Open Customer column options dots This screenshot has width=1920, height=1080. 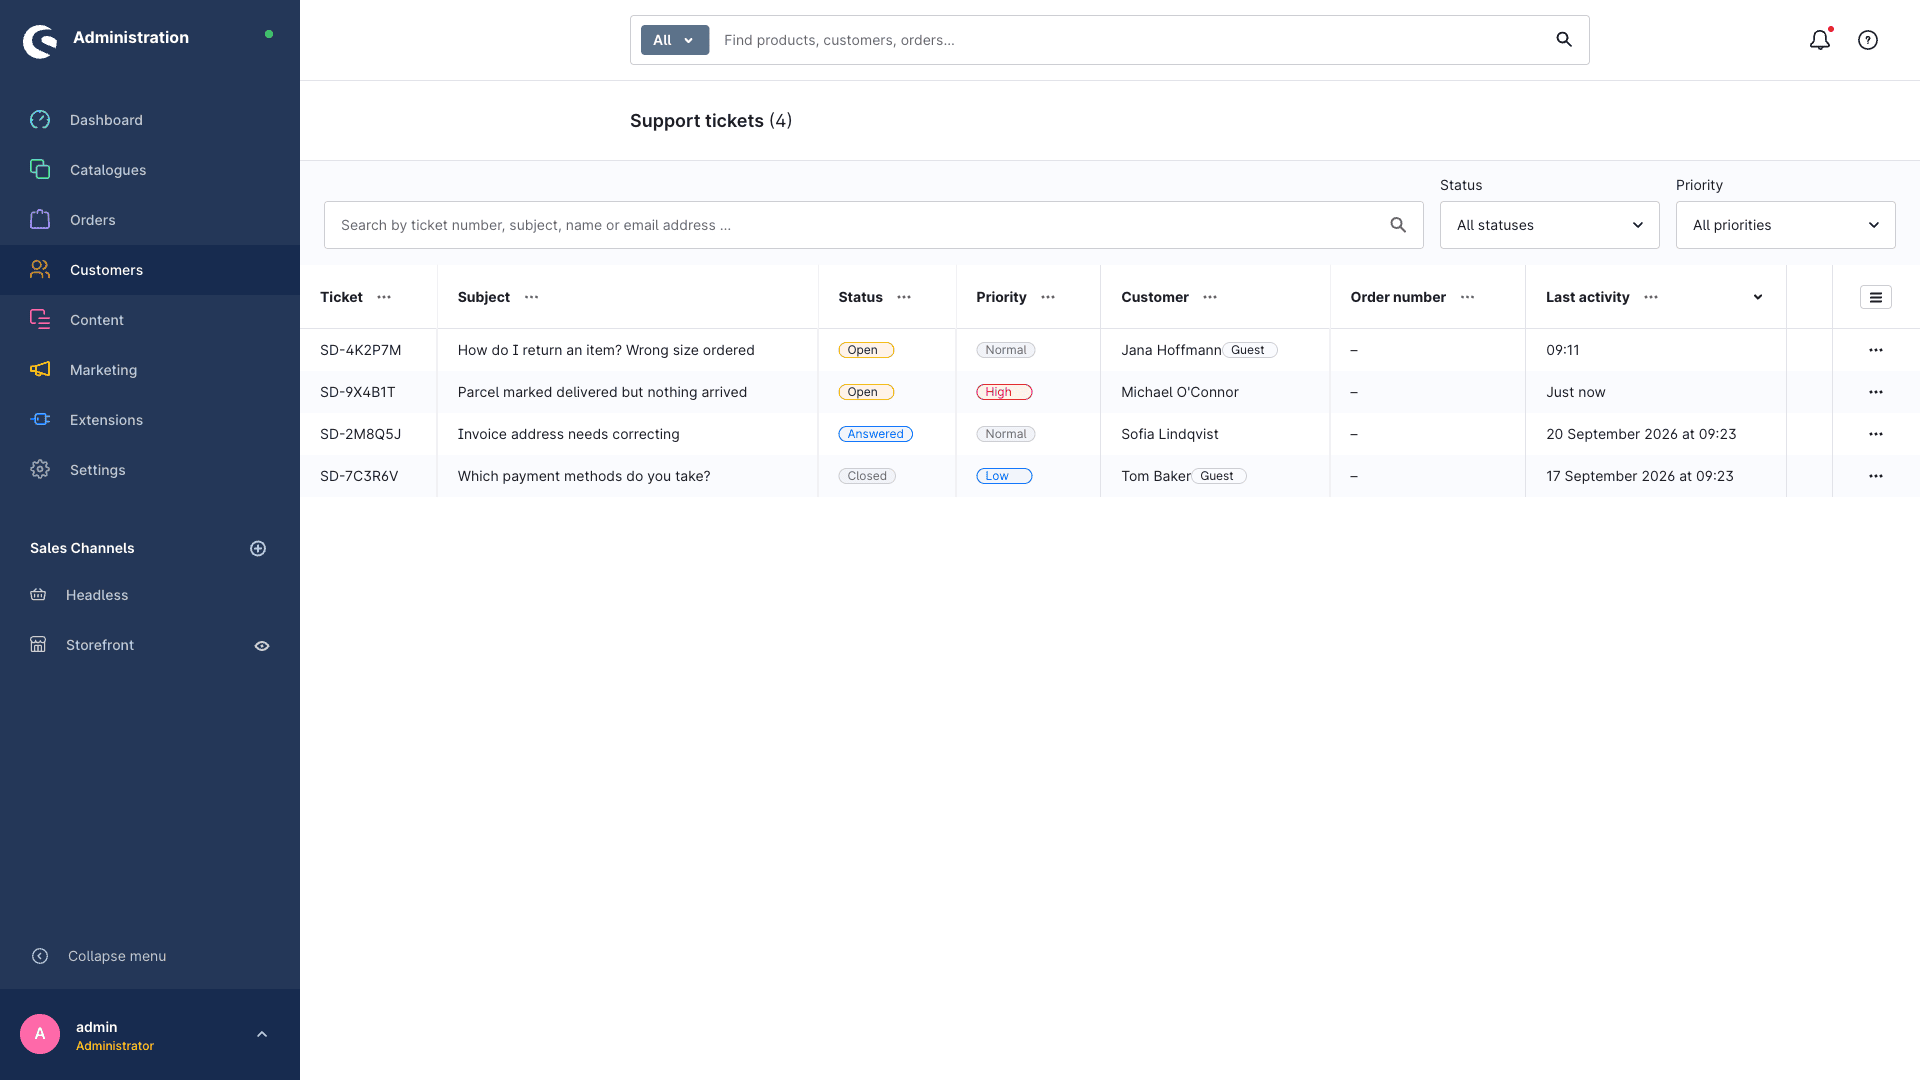point(1210,297)
